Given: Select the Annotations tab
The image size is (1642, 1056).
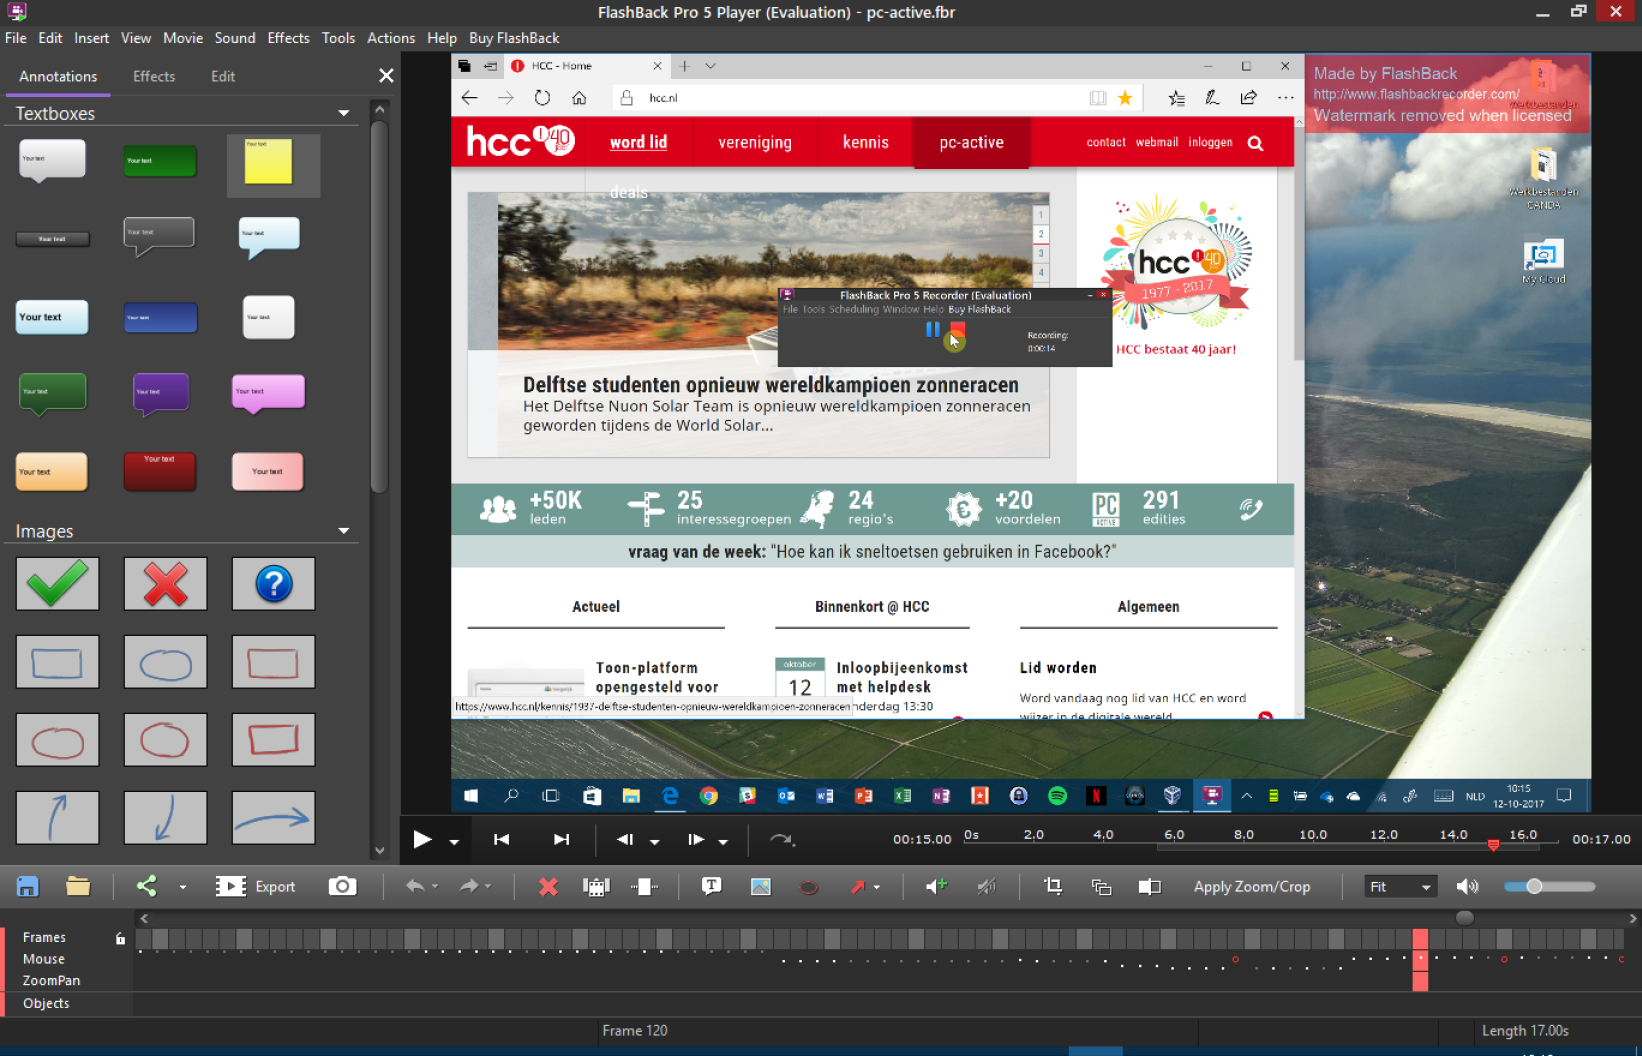Looking at the screenshot, I should tap(58, 76).
